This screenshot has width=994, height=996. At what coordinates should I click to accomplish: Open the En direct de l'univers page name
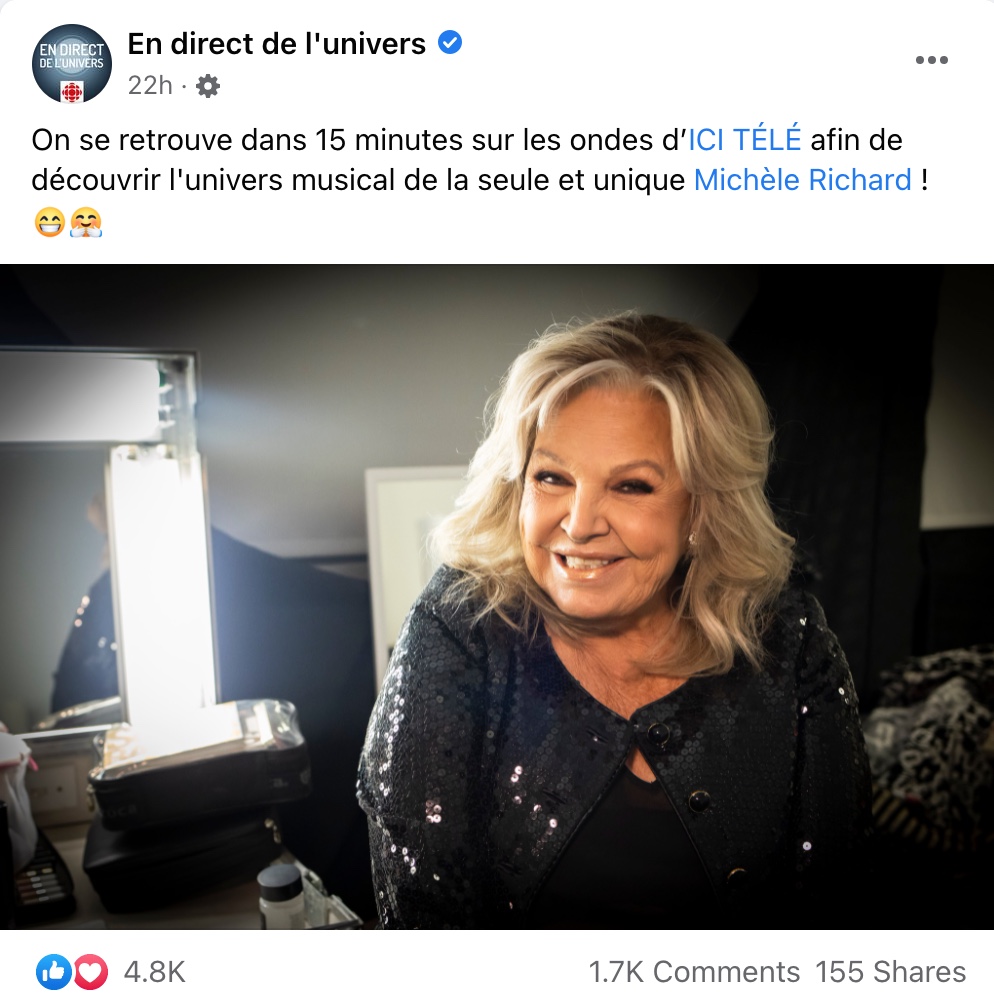click(x=277, y=44)
